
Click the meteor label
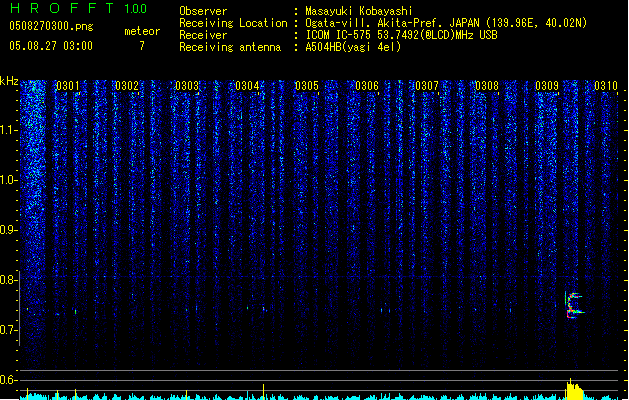[x=142, y=31]
